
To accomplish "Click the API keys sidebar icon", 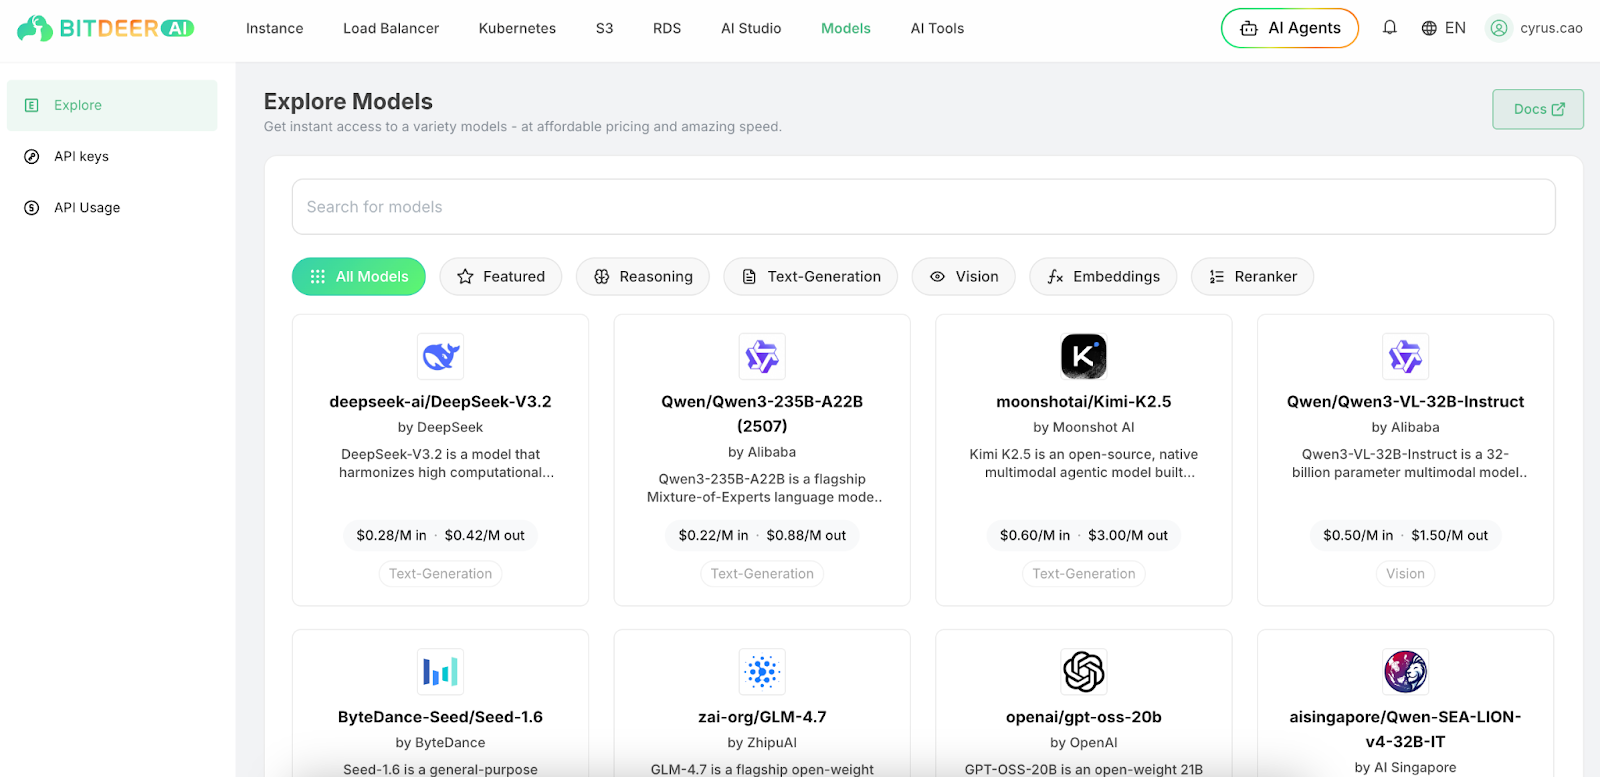I will (32, 156).
